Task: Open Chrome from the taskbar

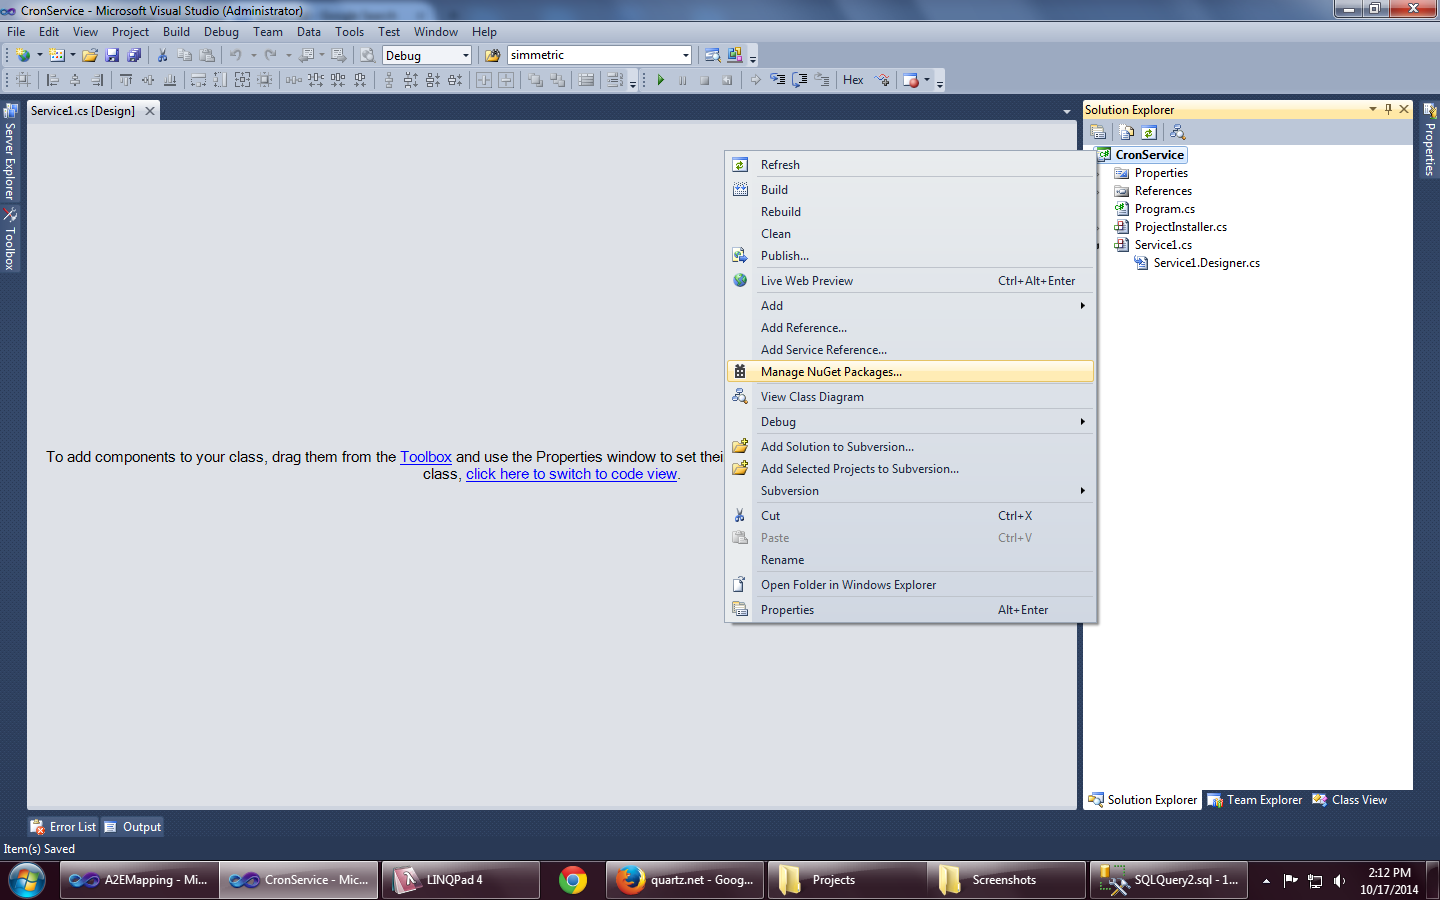Action: coord(573,880)
